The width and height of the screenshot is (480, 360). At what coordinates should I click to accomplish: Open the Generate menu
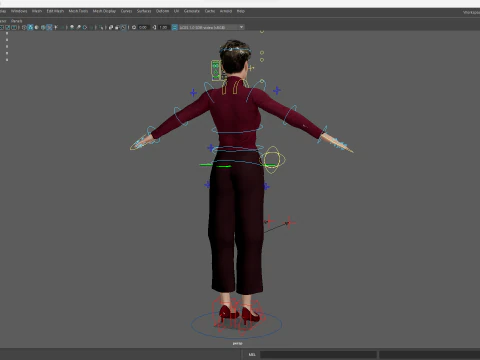tap(192, 11)
